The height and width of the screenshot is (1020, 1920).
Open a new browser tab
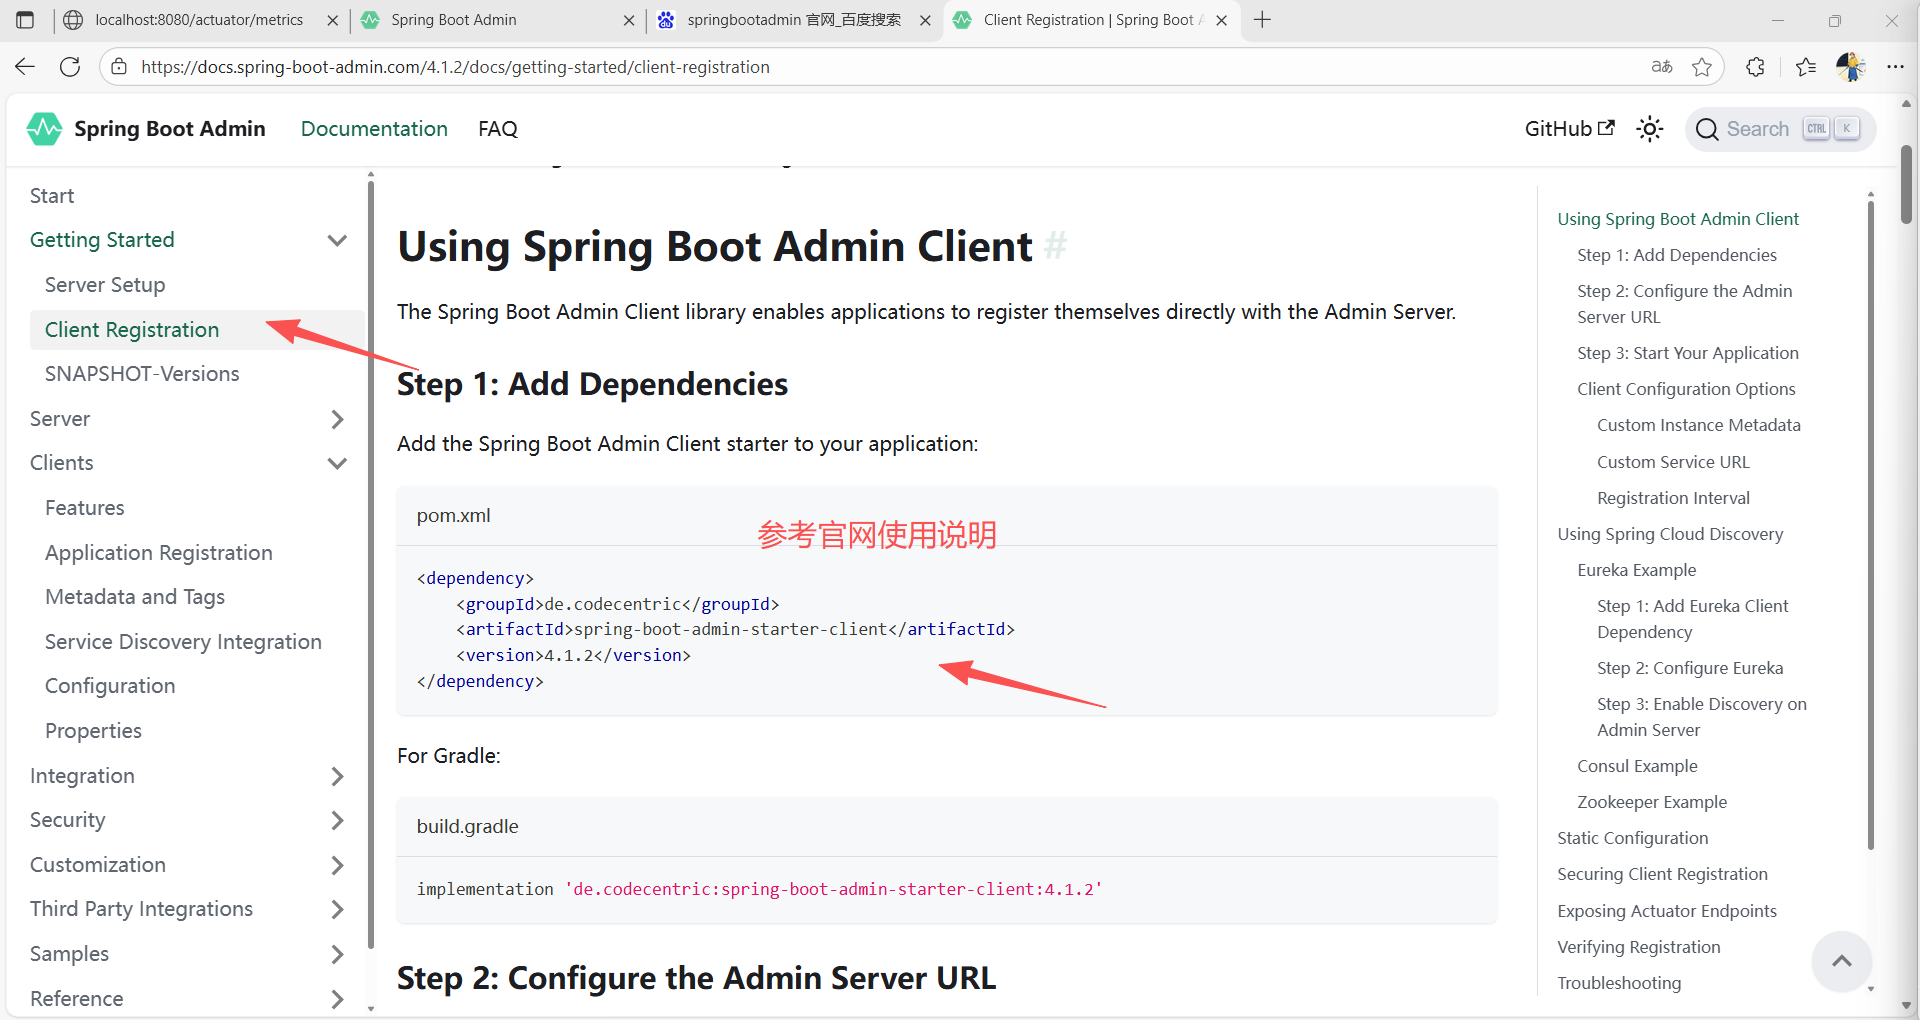[1262, 20]
